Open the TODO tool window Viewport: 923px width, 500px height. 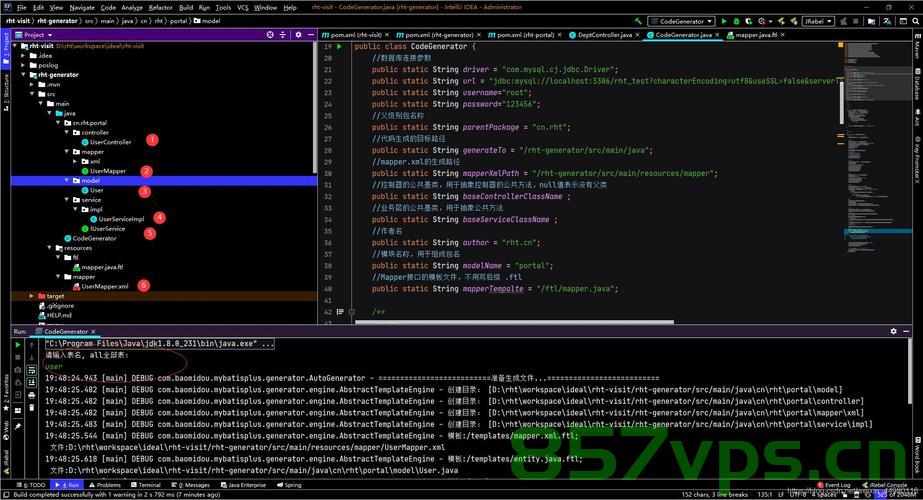pos(32,485)
